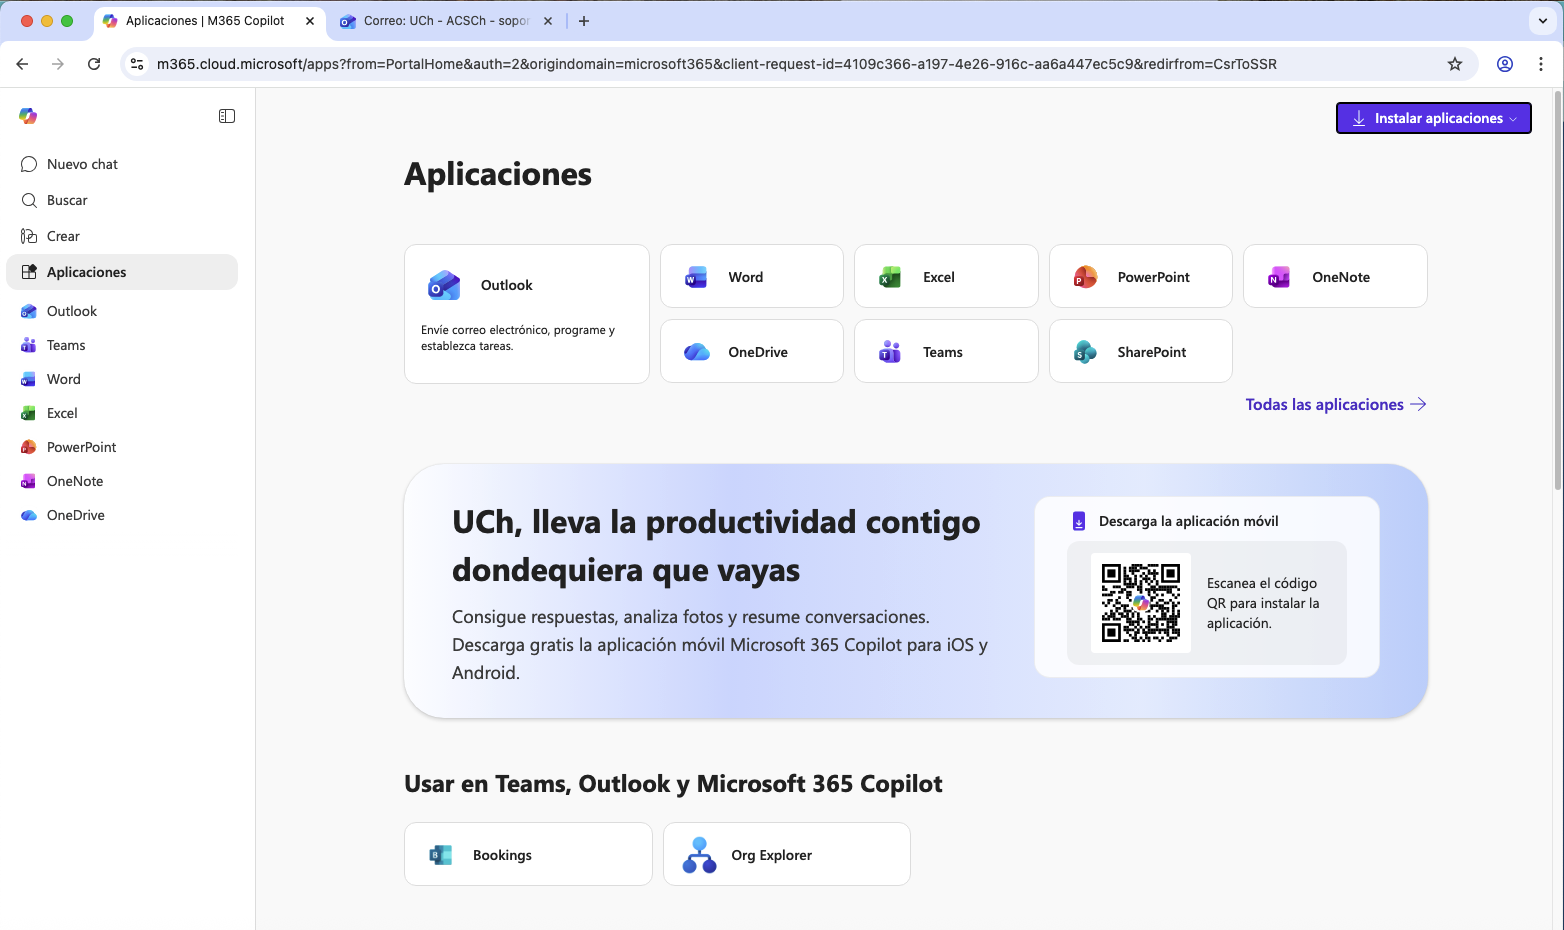The height and width of the screenshot is (930, 1564).
Task: Switch to the Correo: UCh - ACSCh tab
Action: (x=445, y=21)
